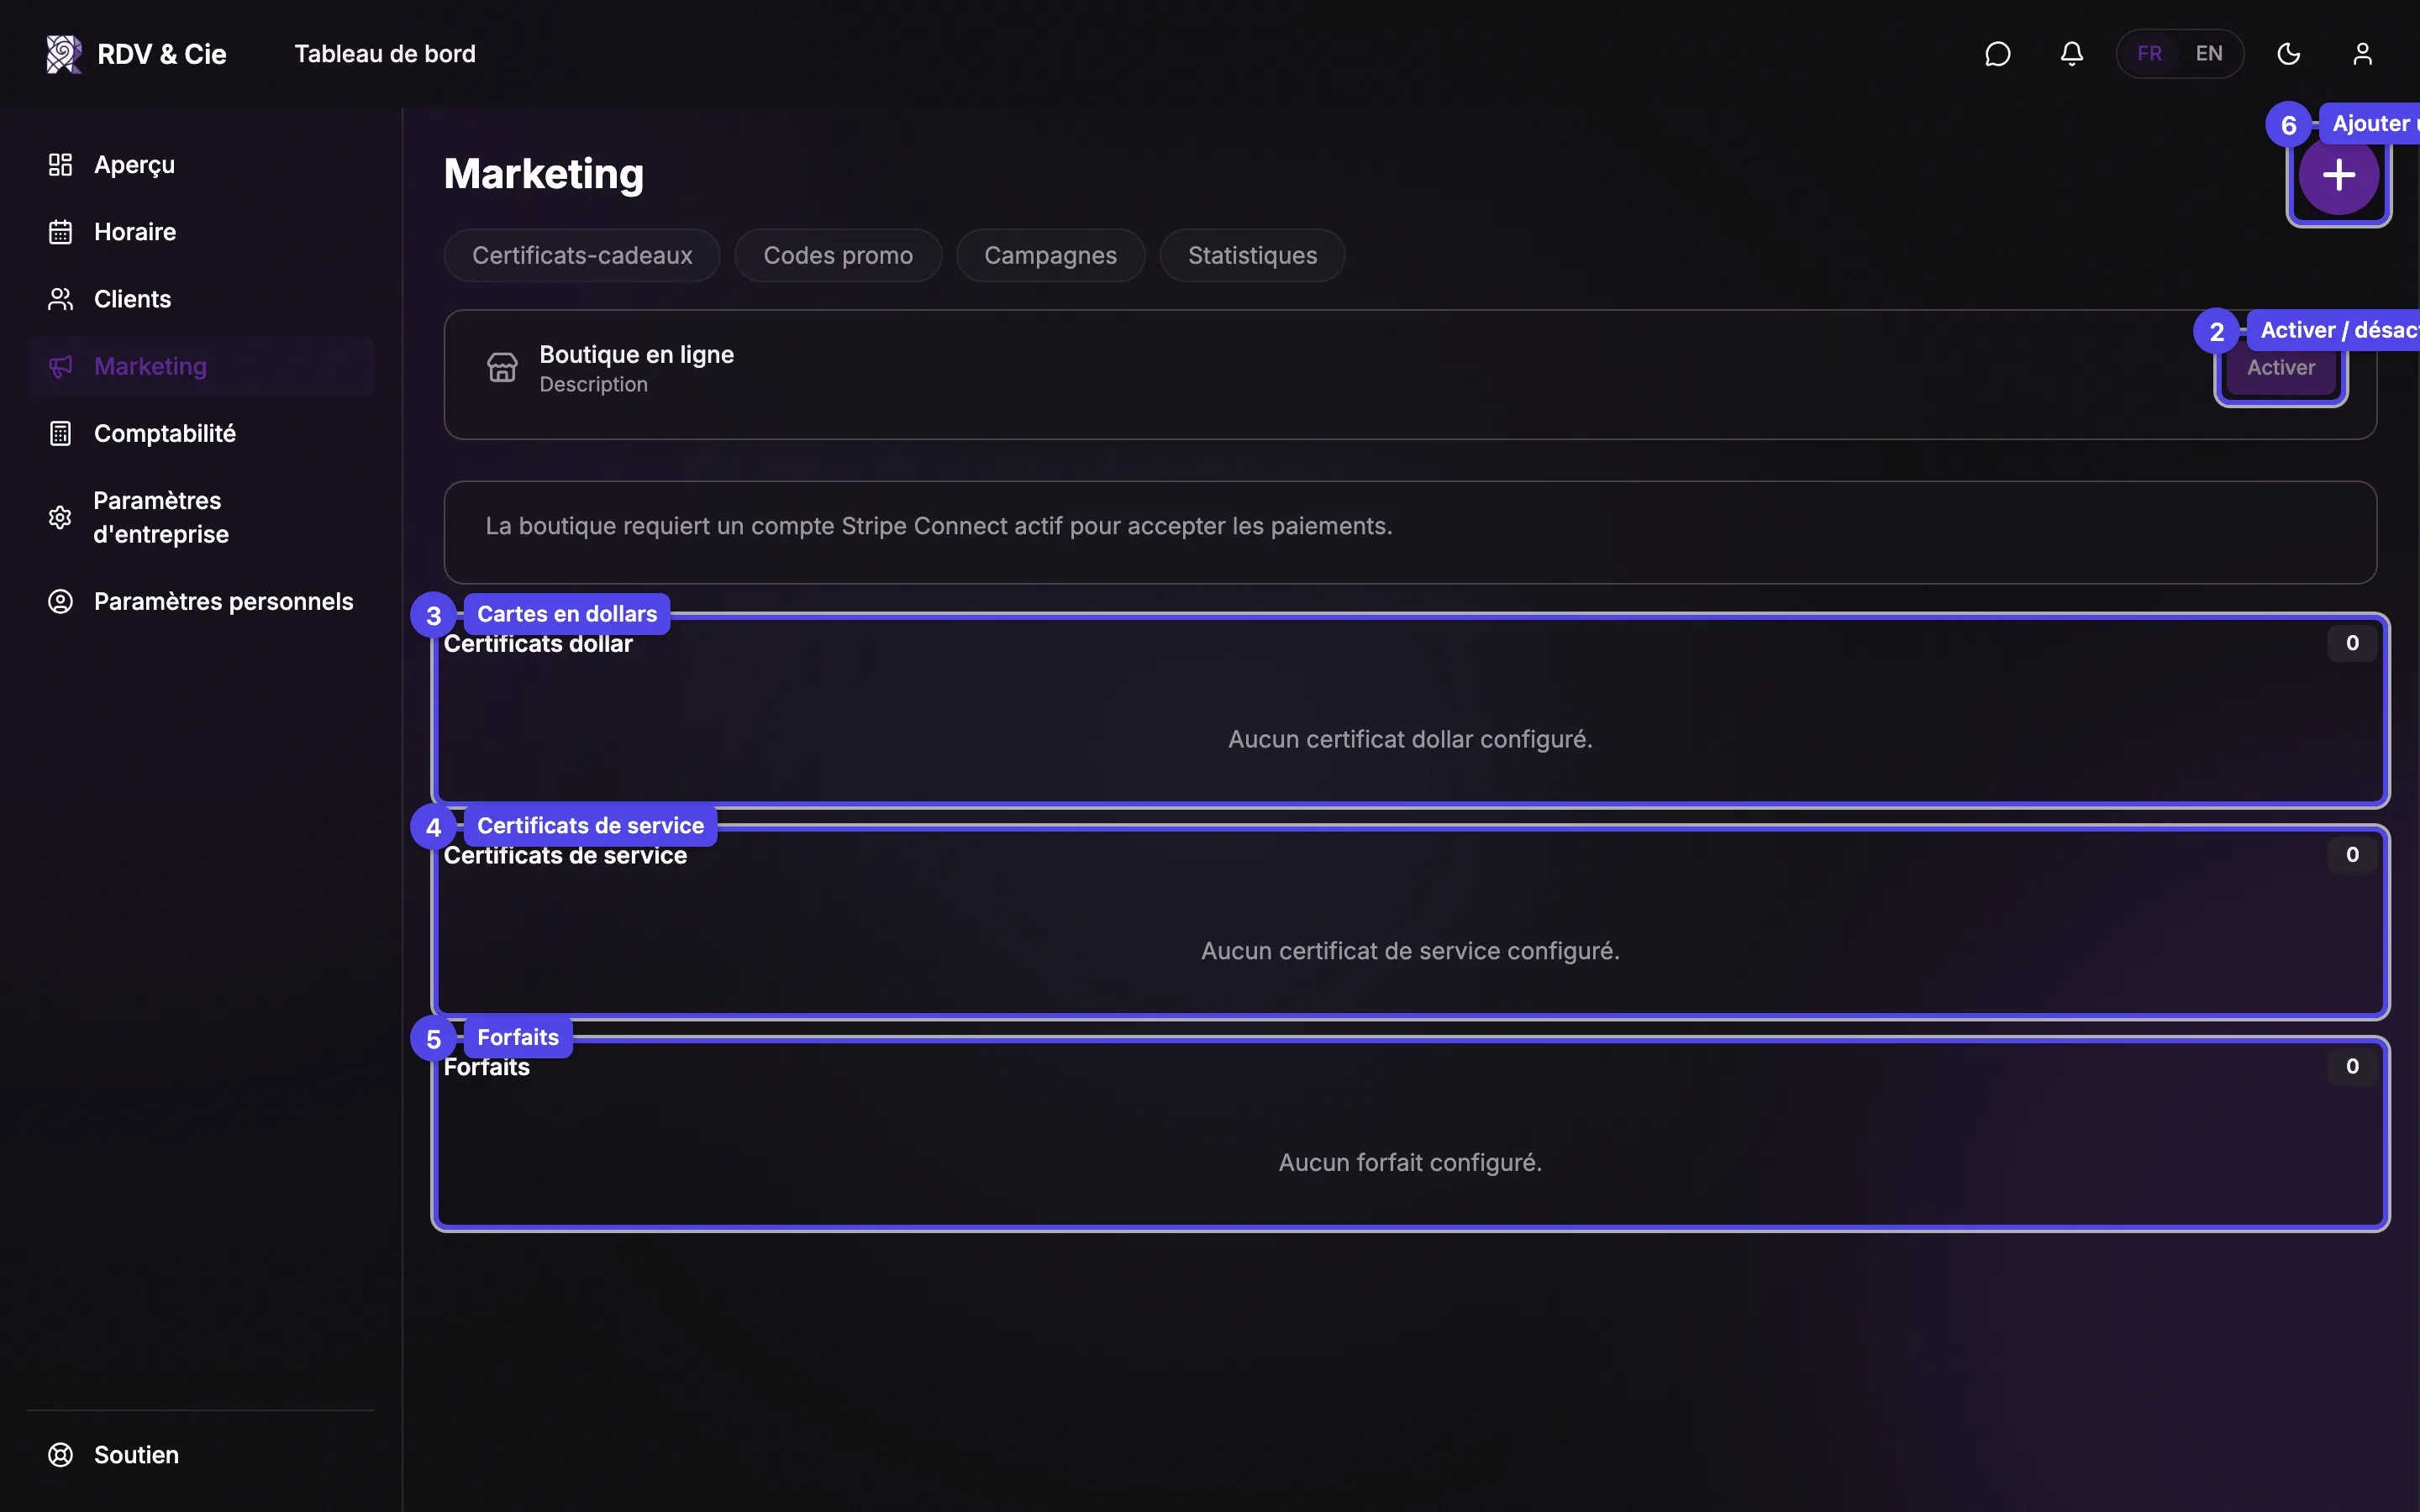
Task: Open the notifications bell
Action: click(2071, 54)
